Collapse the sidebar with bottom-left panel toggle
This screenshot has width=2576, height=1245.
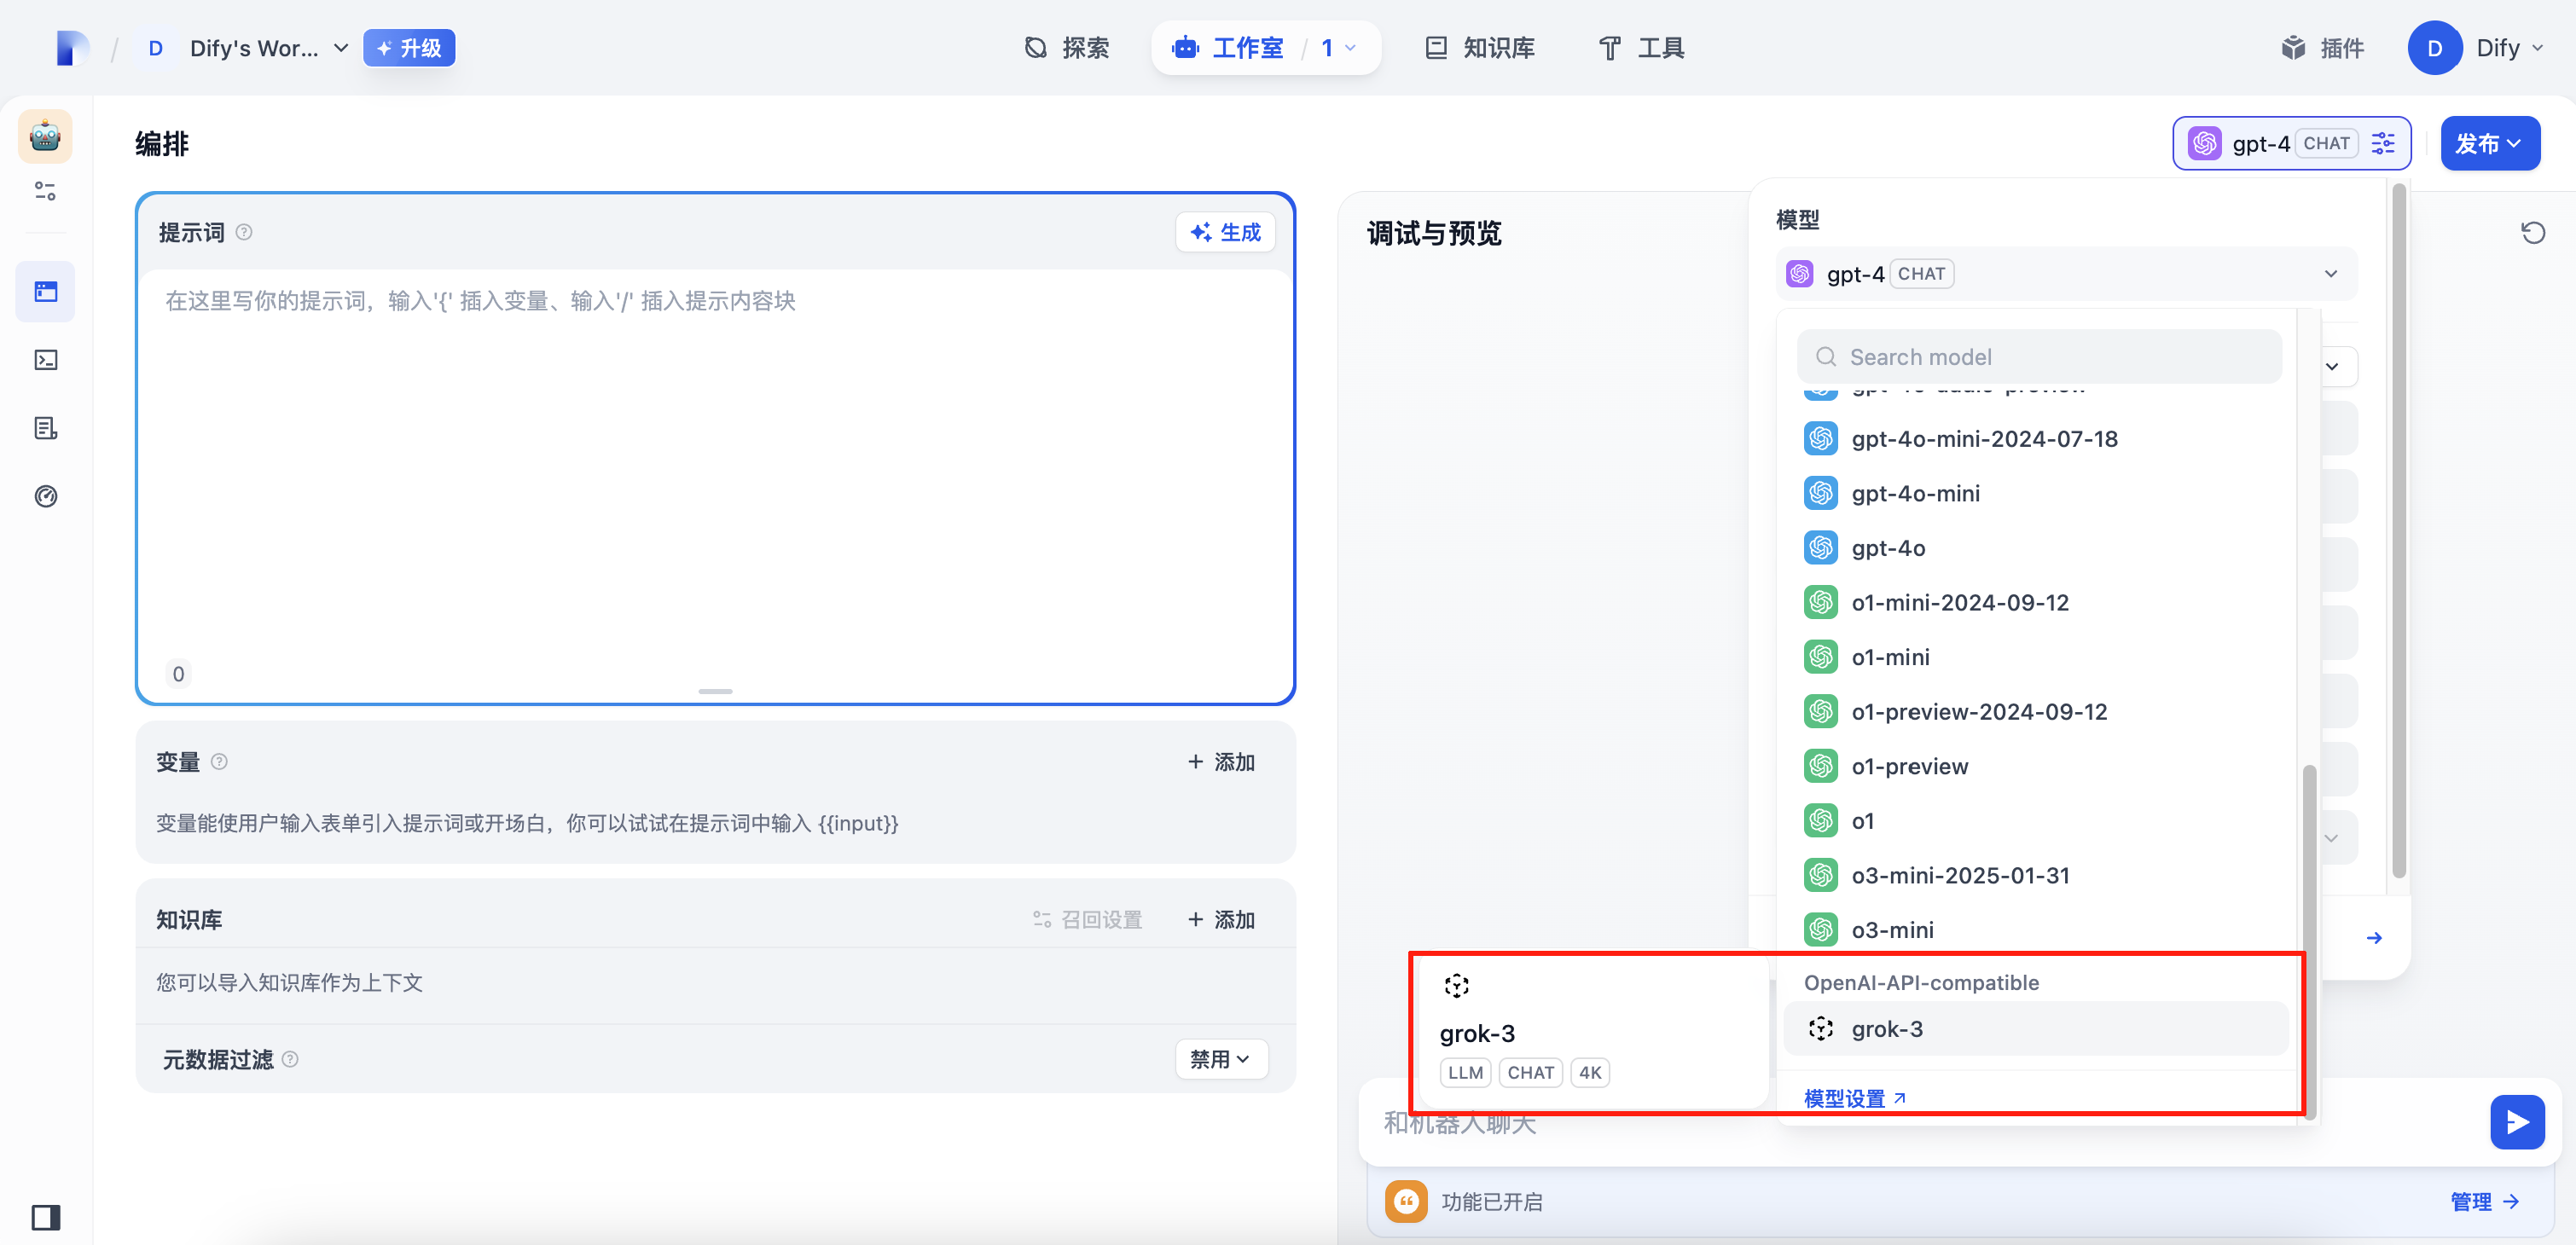tap(45, 1216)
